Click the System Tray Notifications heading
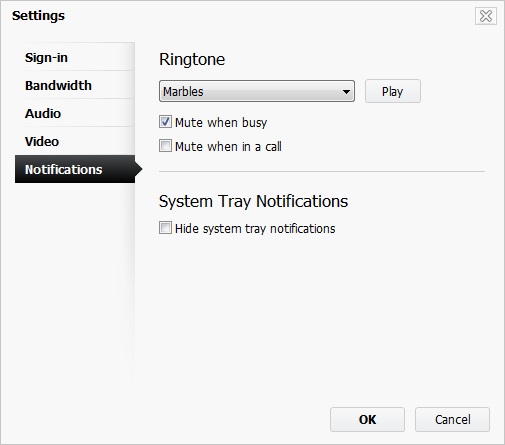Screen dimensions: 505x445 (253, 201)
